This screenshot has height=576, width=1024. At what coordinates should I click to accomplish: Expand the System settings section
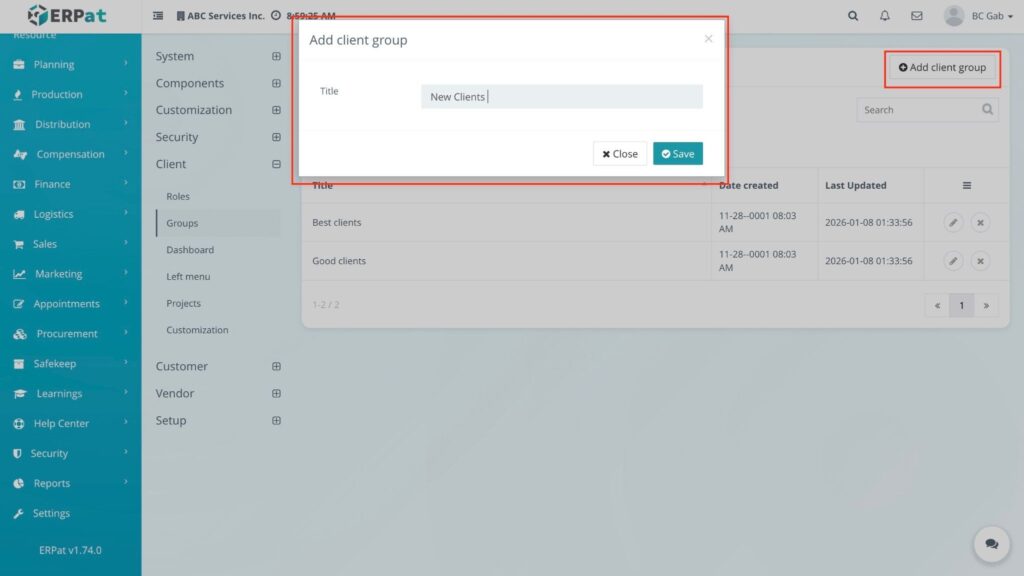[276, 56]
